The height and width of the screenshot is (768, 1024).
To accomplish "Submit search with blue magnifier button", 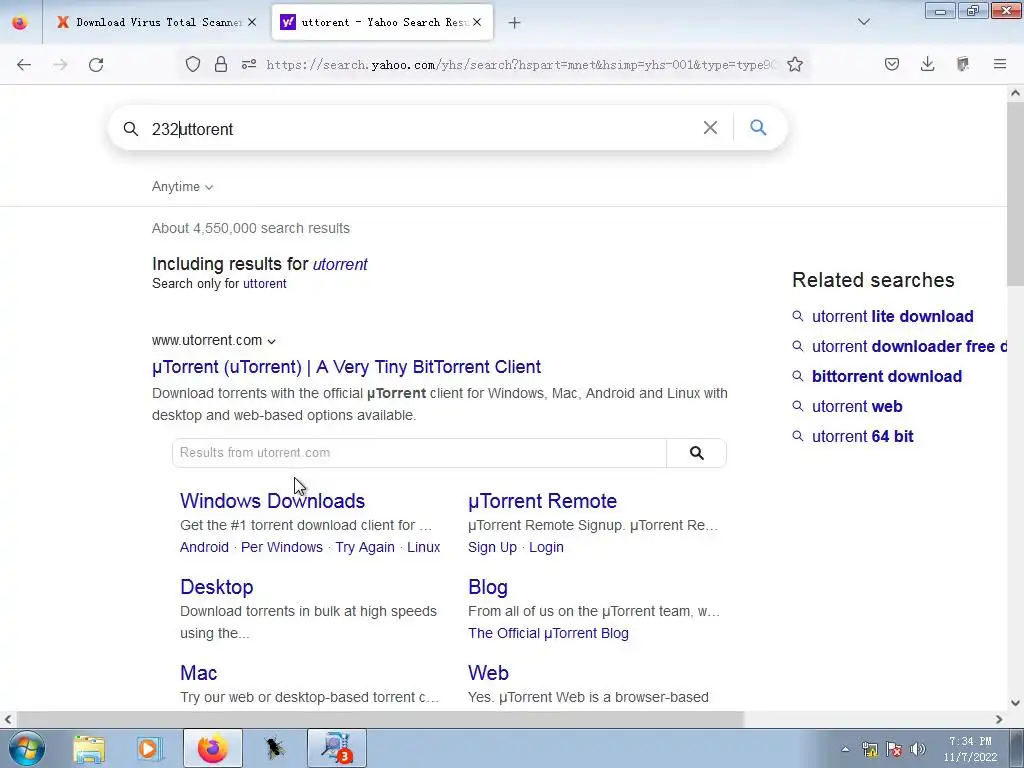I will (758, 127).
